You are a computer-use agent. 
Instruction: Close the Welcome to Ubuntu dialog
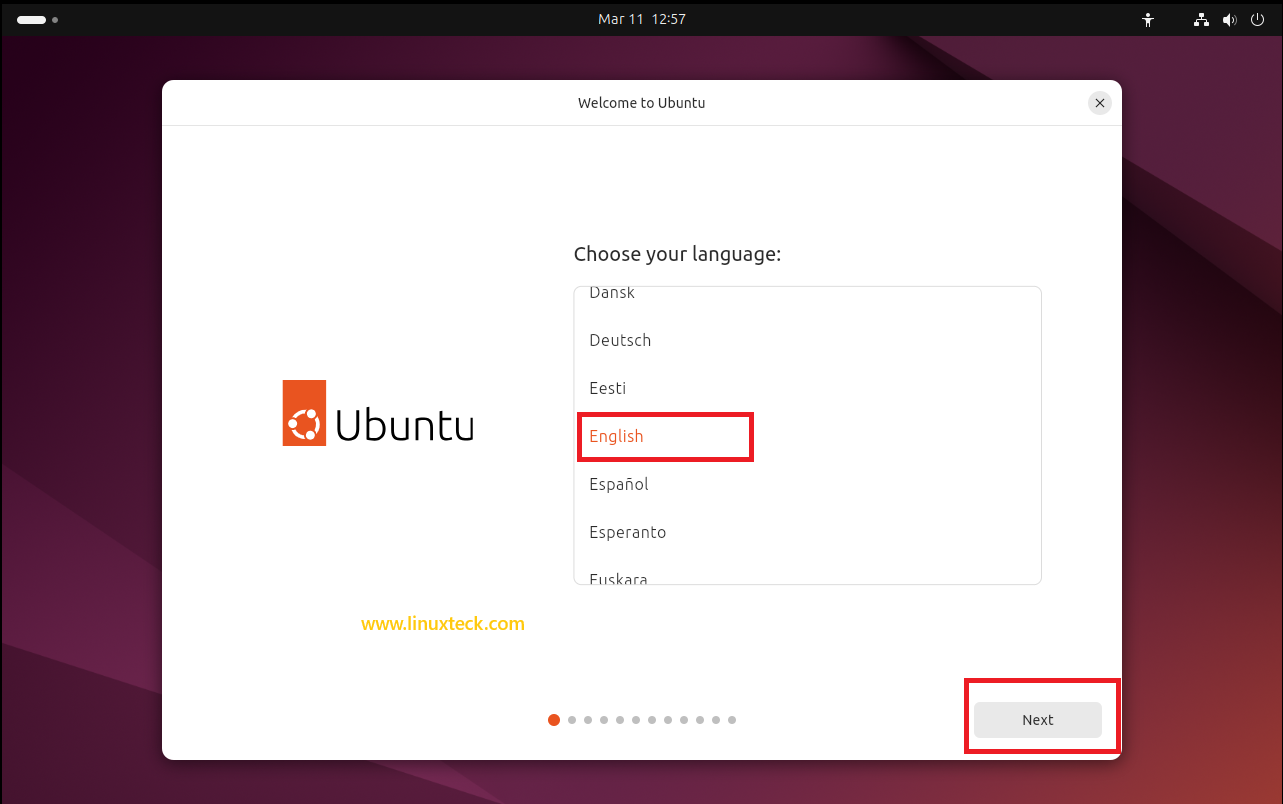[x=1099, y=102]
